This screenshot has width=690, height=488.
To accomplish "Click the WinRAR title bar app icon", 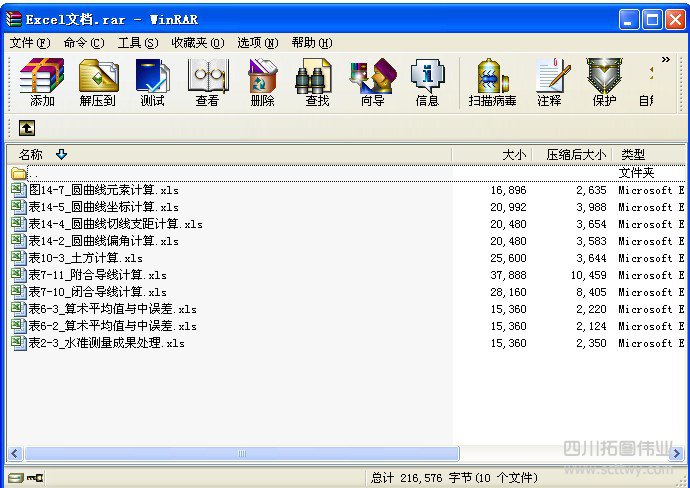I will 14,19.
